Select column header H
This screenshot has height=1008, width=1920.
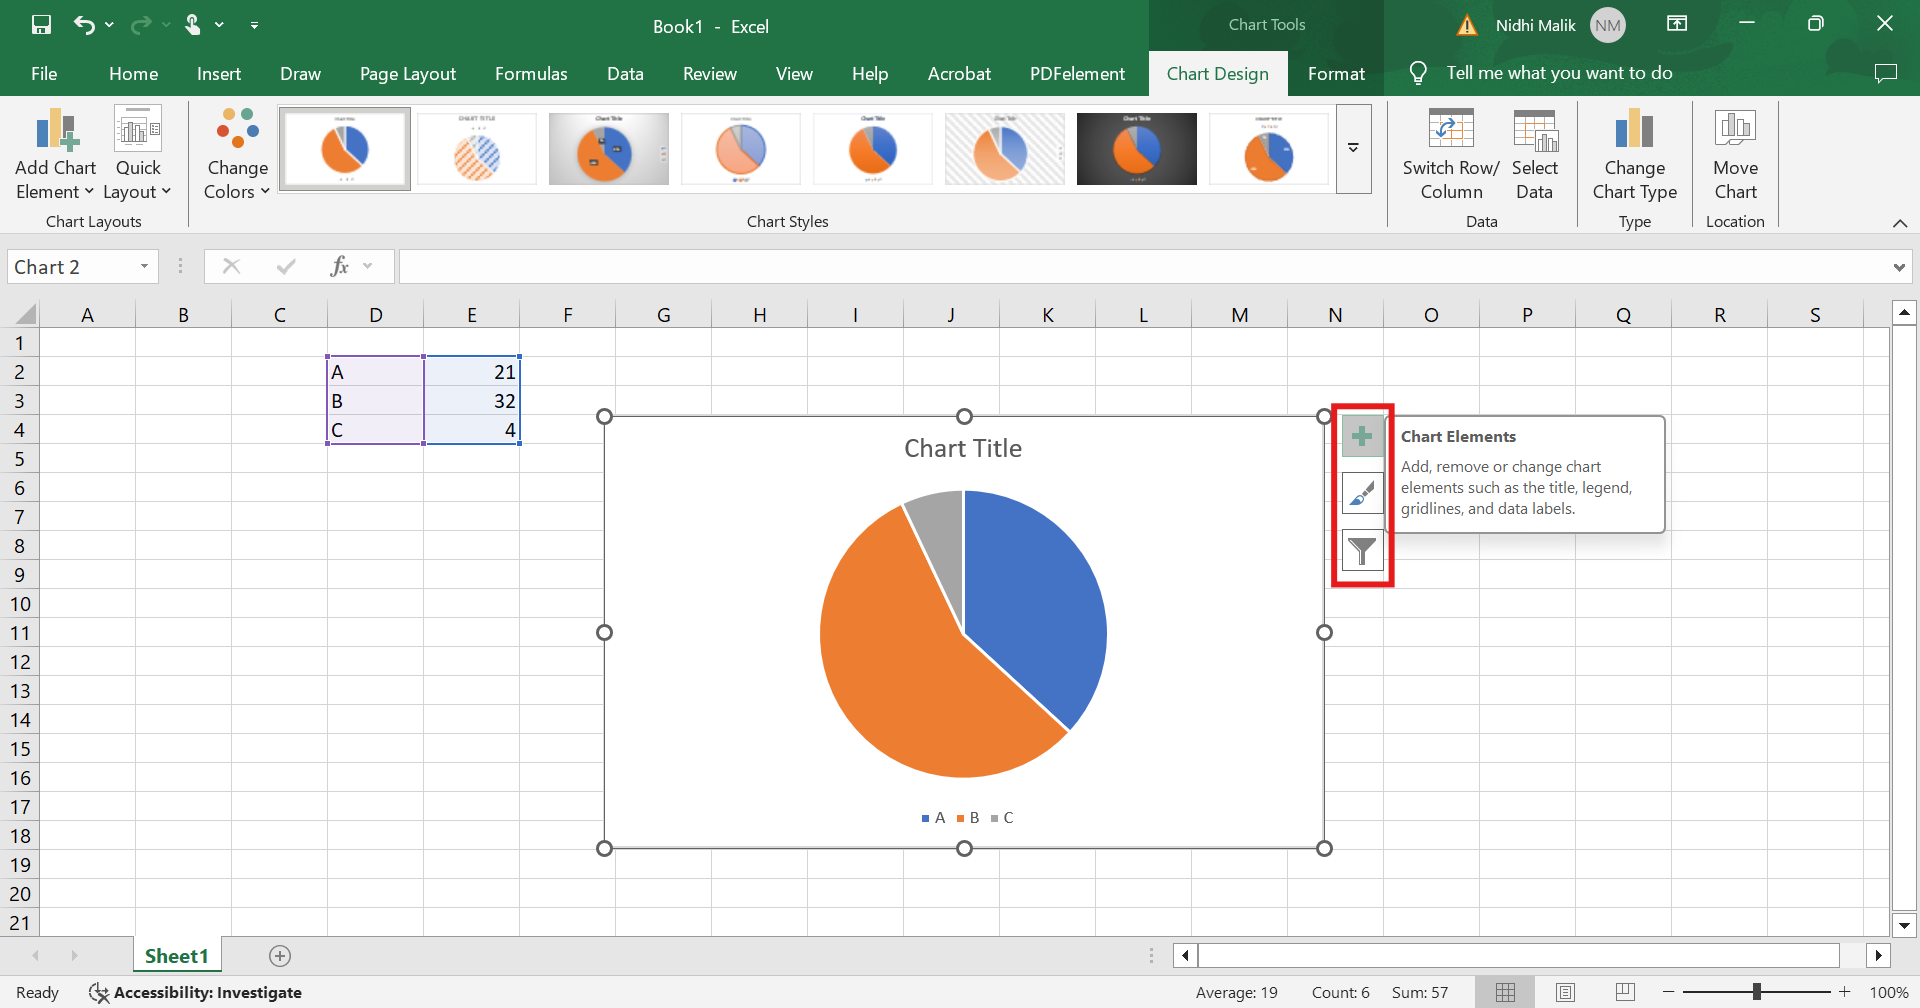tap(760, 315)
